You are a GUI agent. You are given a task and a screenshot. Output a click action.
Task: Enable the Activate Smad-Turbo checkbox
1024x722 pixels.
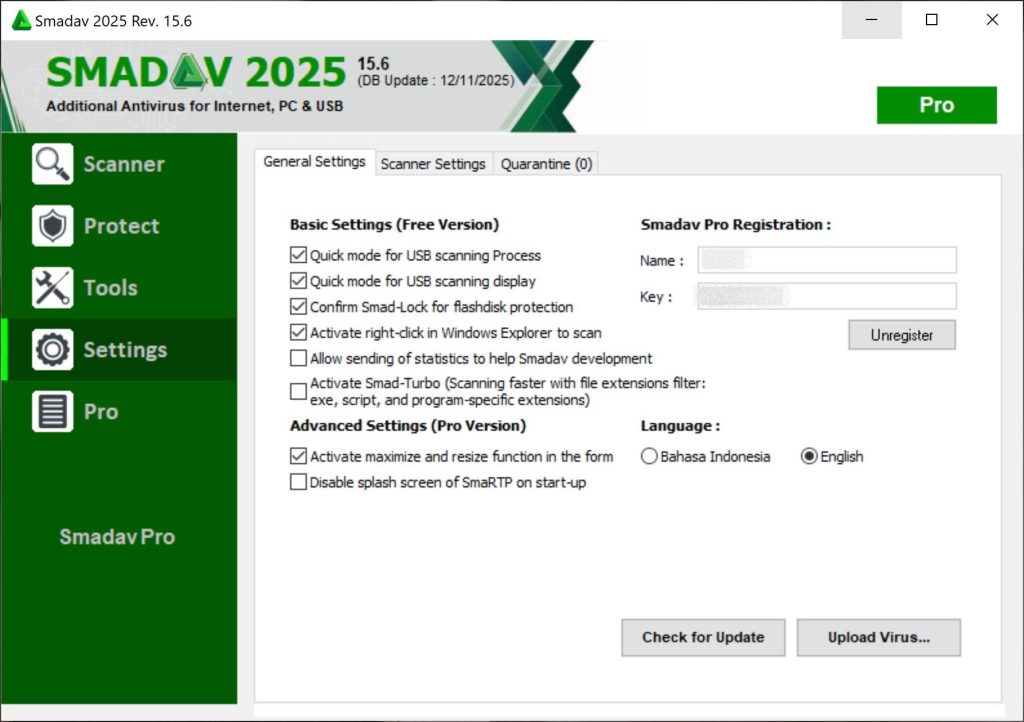click(x=298, y=391)
